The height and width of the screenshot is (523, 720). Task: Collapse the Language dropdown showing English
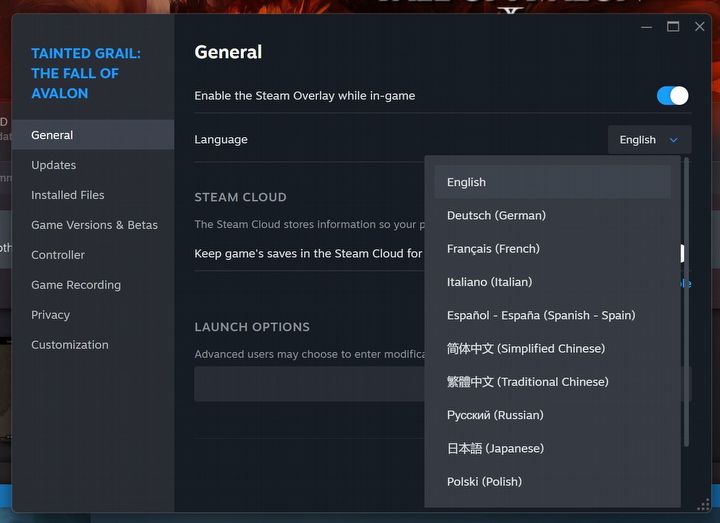click(649, 140)
